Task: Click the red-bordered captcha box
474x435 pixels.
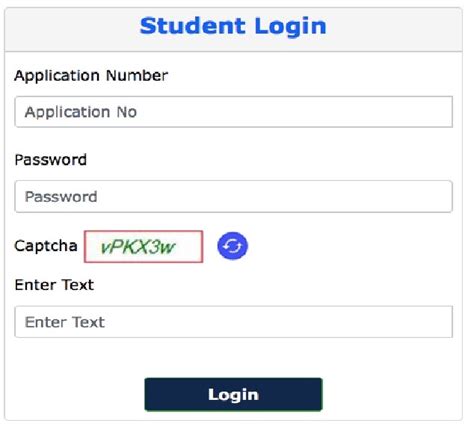Action: [143, 247]
